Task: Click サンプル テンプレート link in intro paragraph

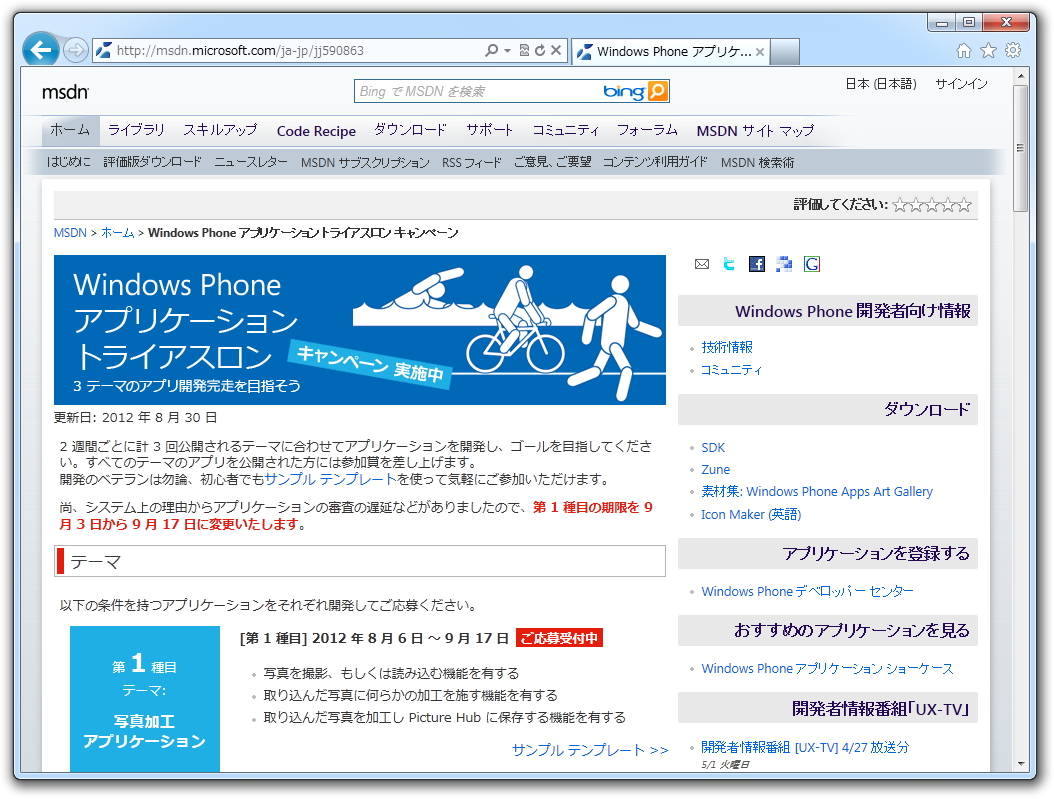Action: pyautogui.click(x=330, y=479)
